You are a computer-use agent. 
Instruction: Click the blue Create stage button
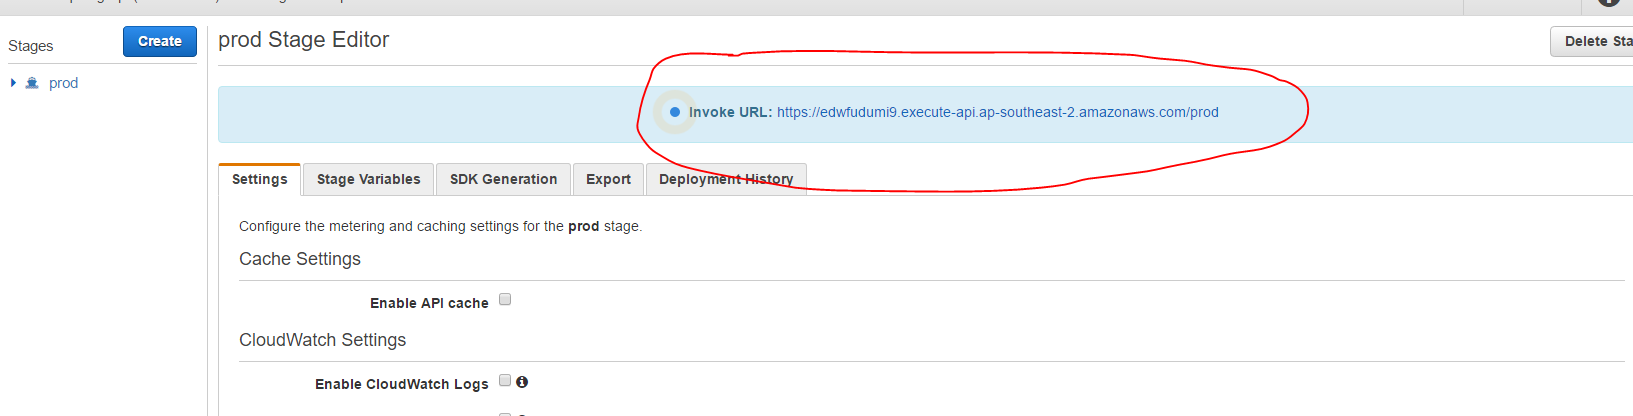pyautogui.click(x=160, y=41)
